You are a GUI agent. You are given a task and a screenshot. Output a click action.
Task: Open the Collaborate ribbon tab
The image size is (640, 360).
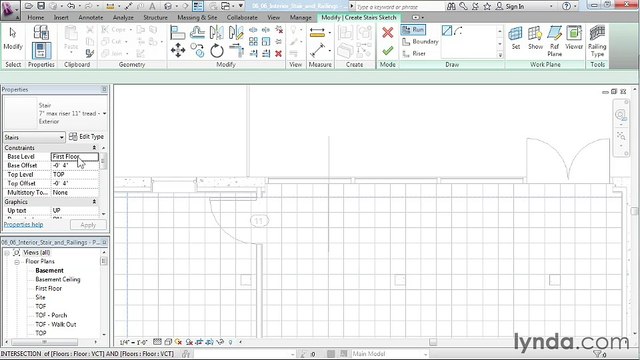click(242, 18)
